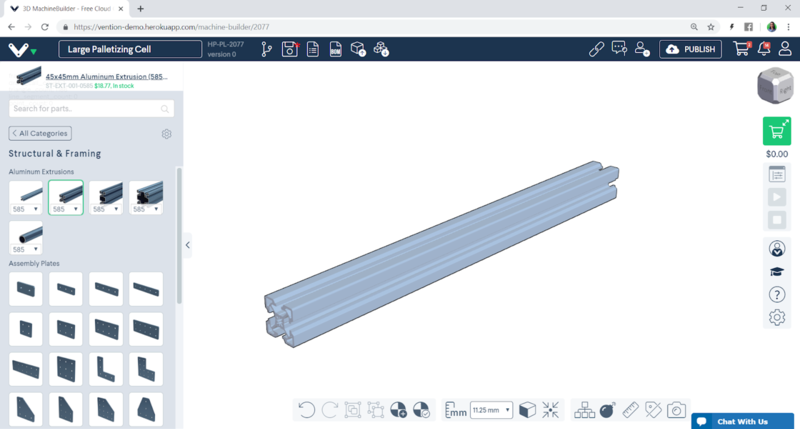Open the 45x45mm Aluminum Extrusion link
This screenshot has height=429, width=800.
106,77
